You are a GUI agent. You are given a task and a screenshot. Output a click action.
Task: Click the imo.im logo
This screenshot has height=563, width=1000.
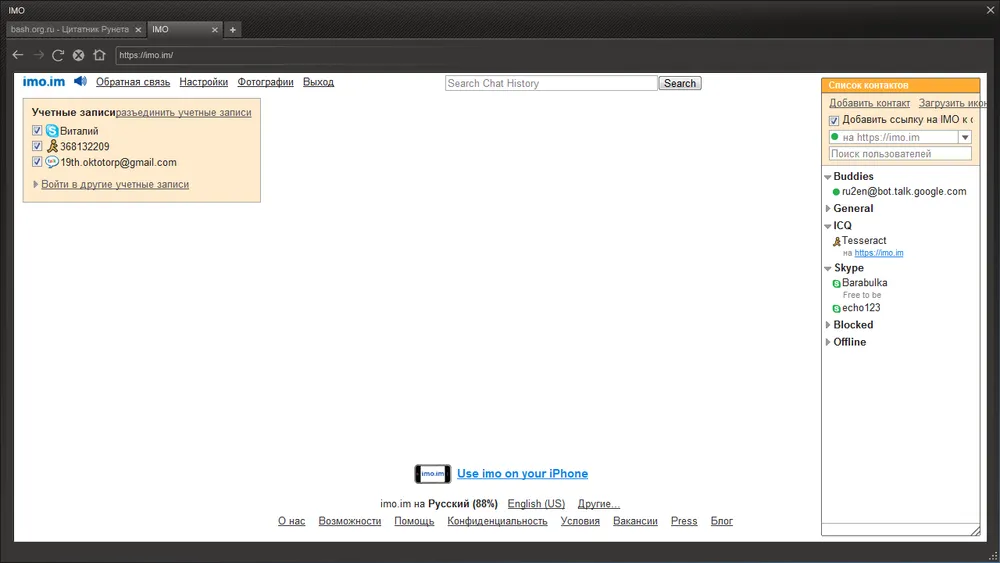pos(43,82)
